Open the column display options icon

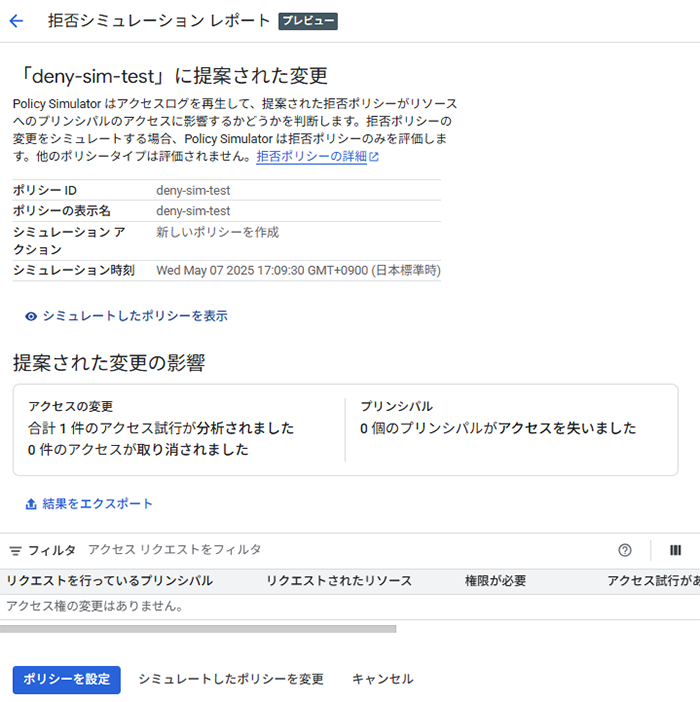[675, 550]
